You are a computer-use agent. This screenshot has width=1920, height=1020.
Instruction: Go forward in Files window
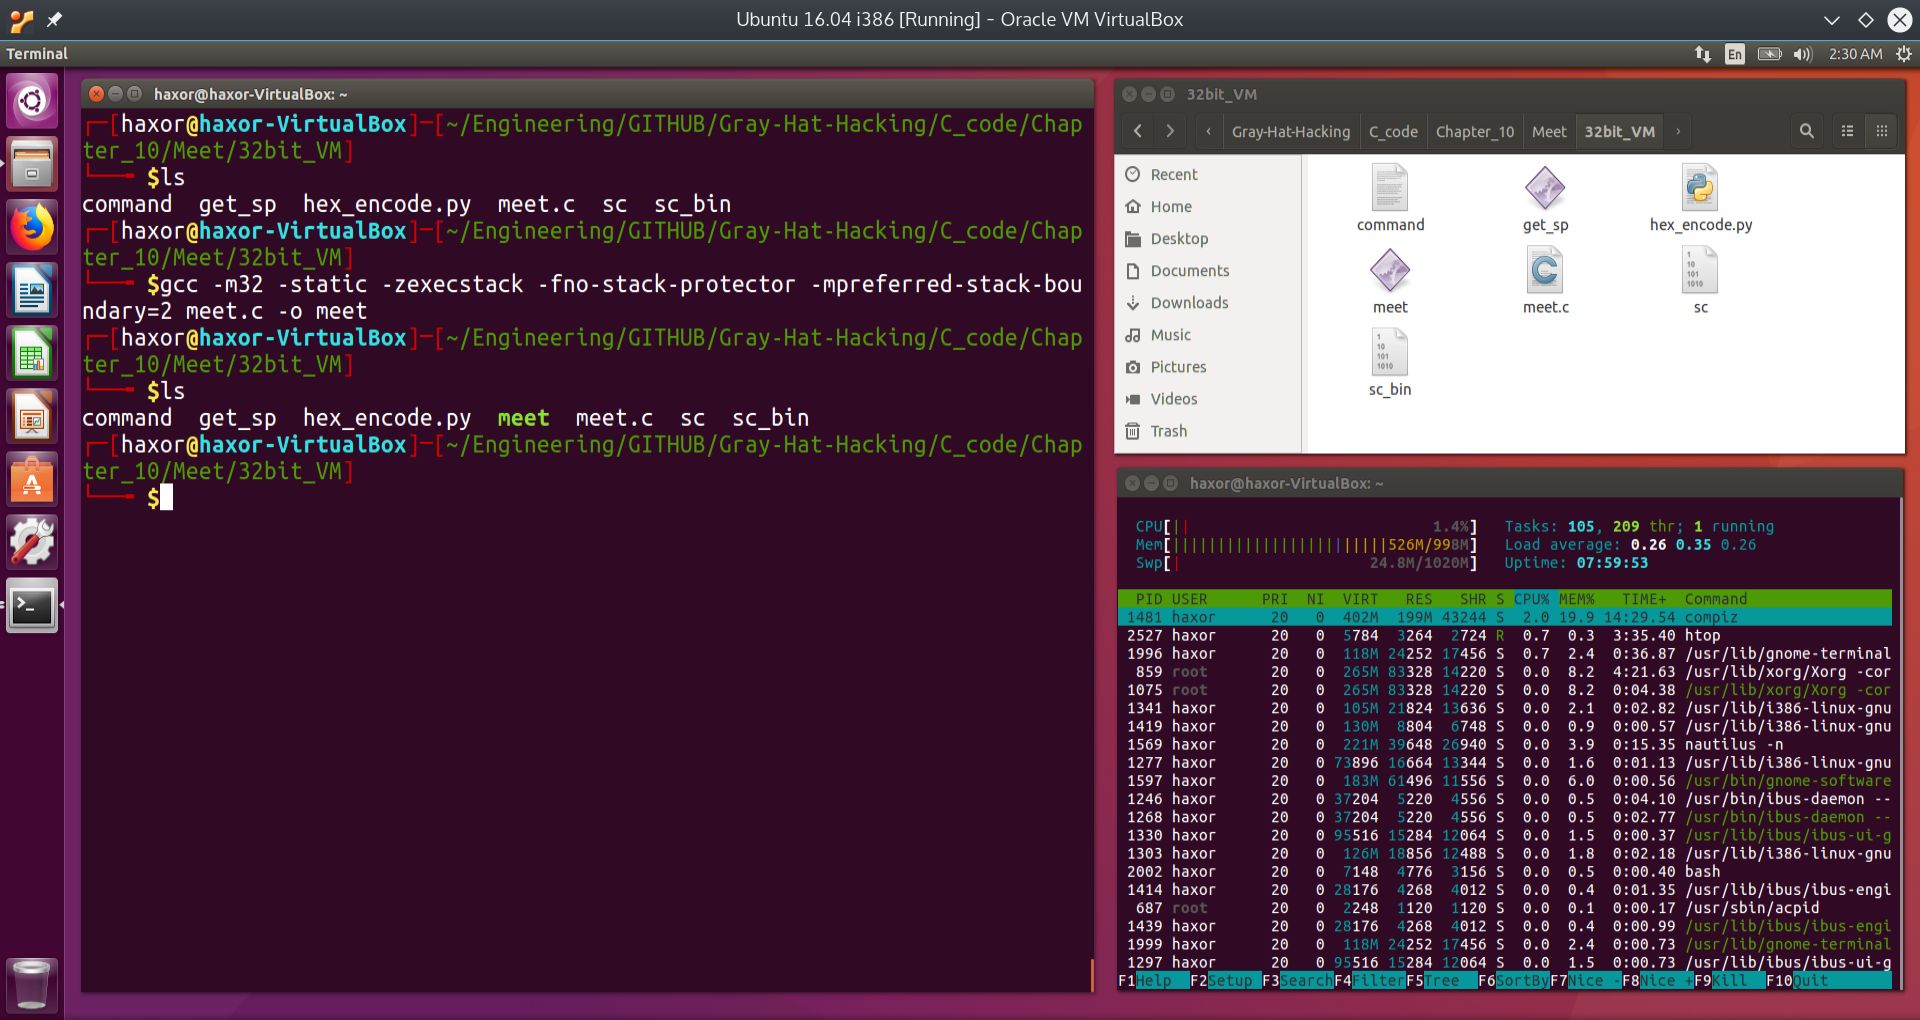(1170, 131)
